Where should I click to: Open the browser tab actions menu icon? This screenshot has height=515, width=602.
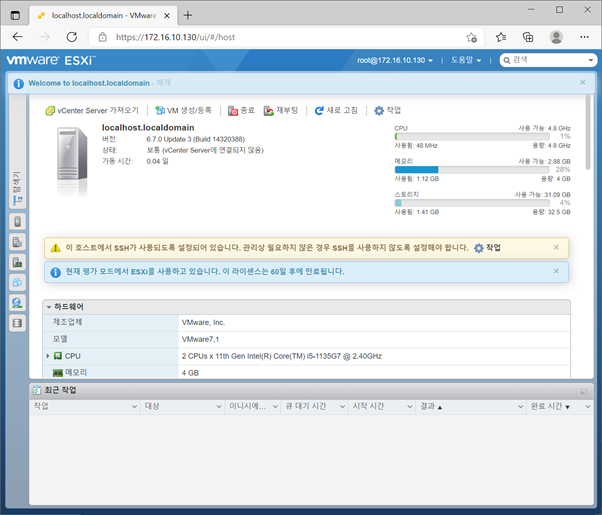[15, 15]
